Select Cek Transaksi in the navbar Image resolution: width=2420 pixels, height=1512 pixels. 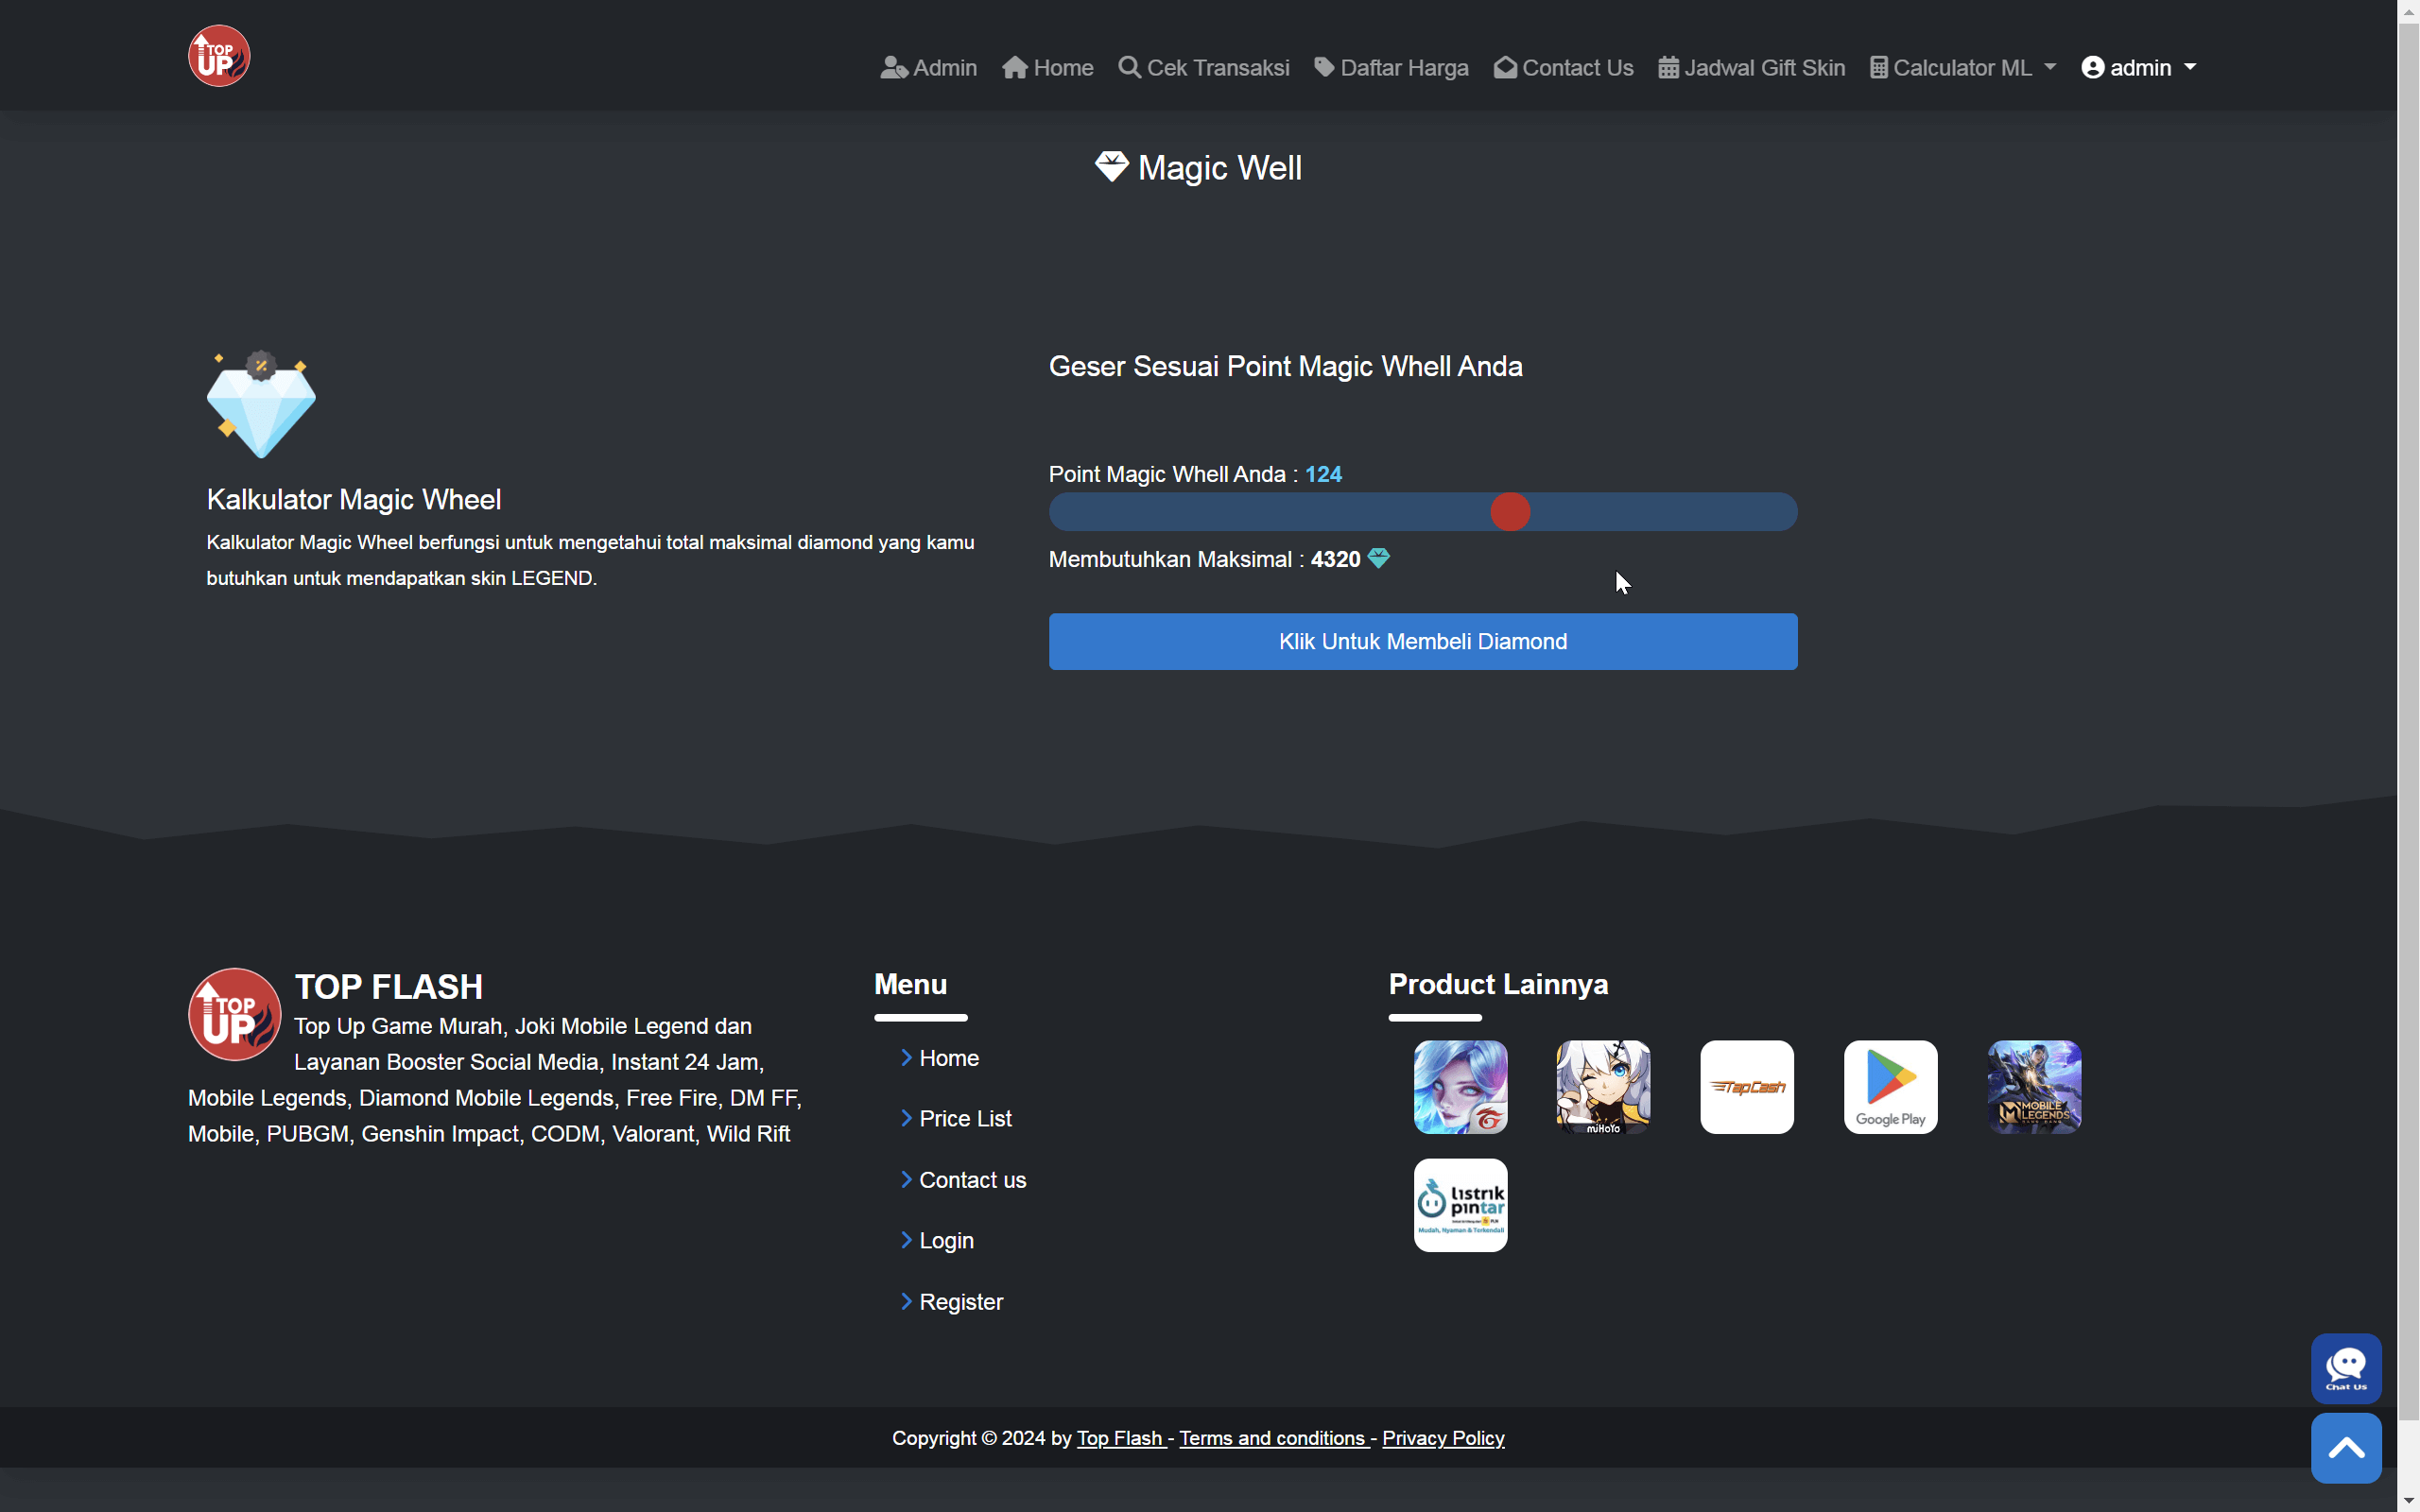coord(1203,67)
